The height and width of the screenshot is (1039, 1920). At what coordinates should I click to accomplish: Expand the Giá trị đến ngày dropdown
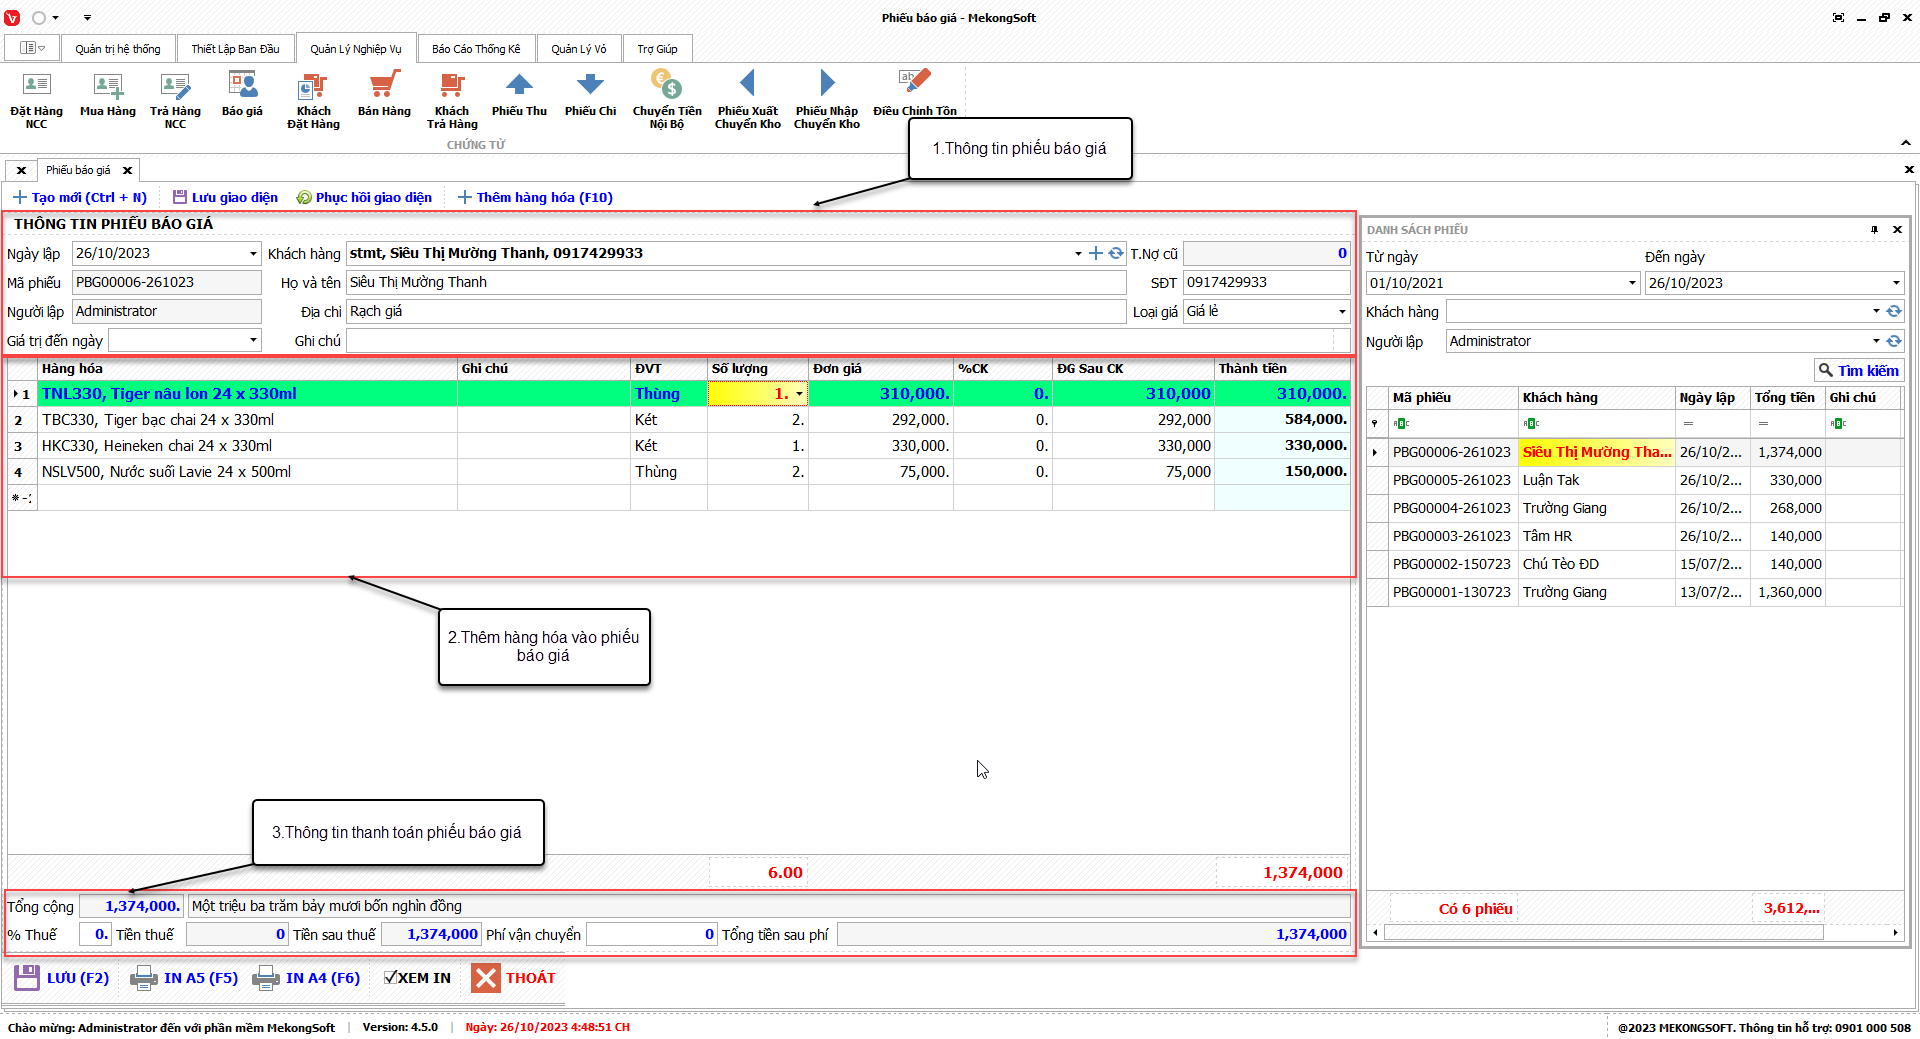[x=253, y=341]
